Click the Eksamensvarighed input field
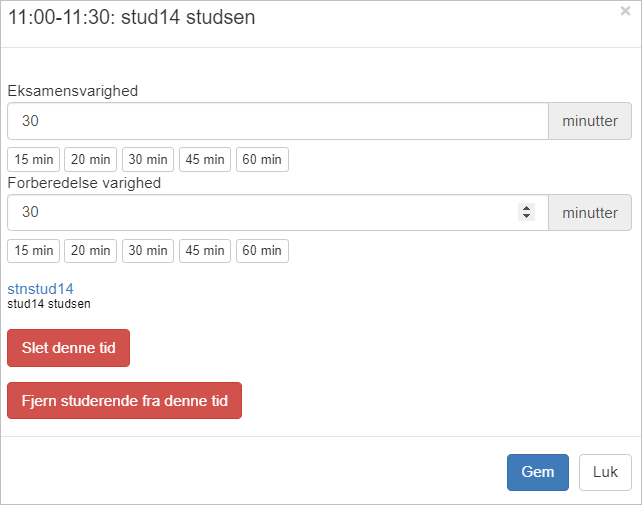The height and width of the screenshot is (505, 642). click(x=277, y=121)
